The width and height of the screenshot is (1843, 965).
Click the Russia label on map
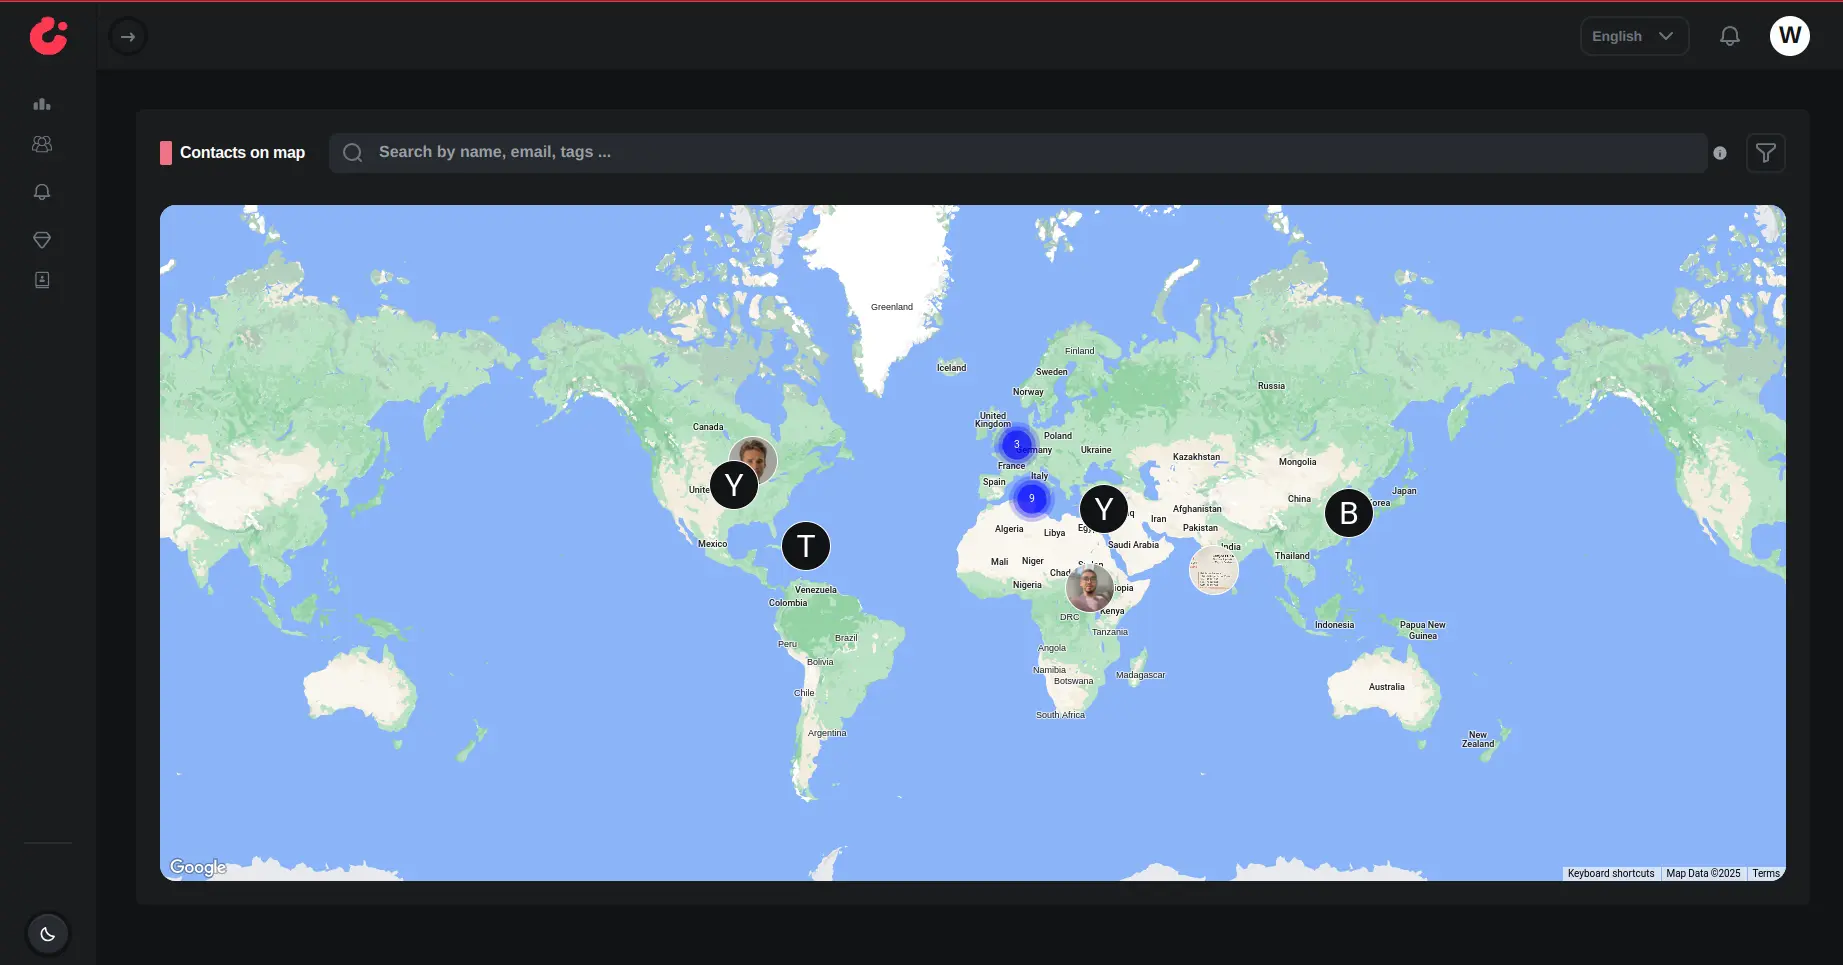pyautogui.click(x=1272, y=386)
